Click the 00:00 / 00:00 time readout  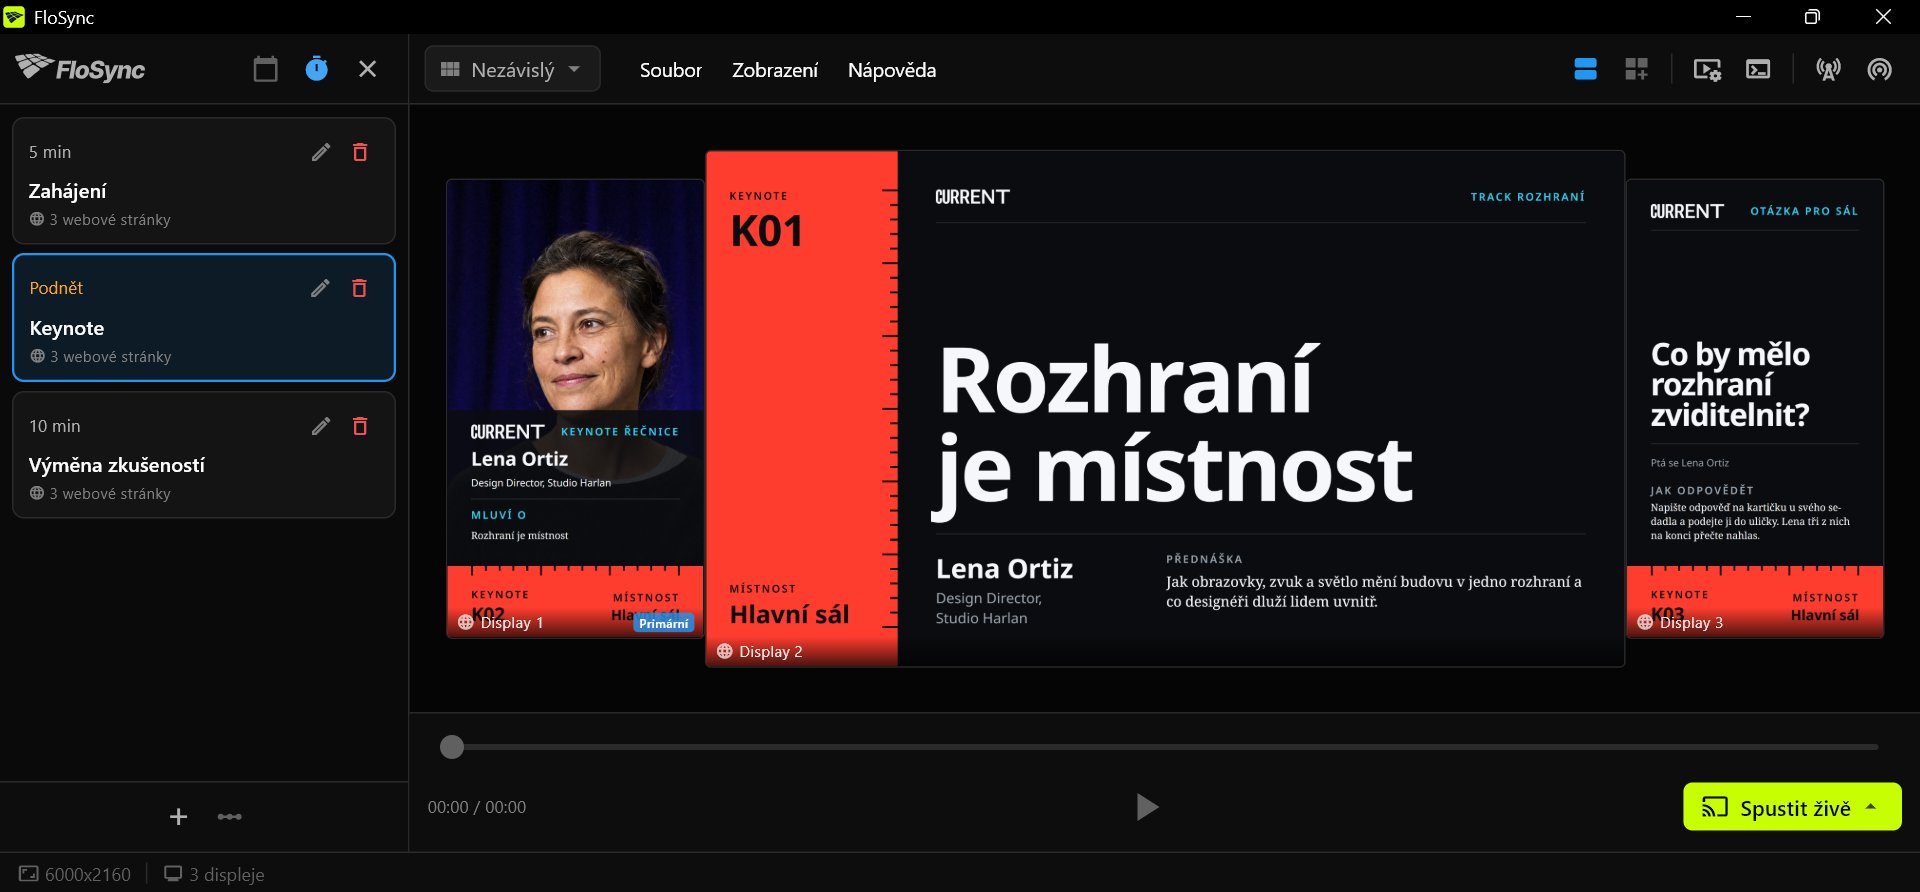[477, 807]
